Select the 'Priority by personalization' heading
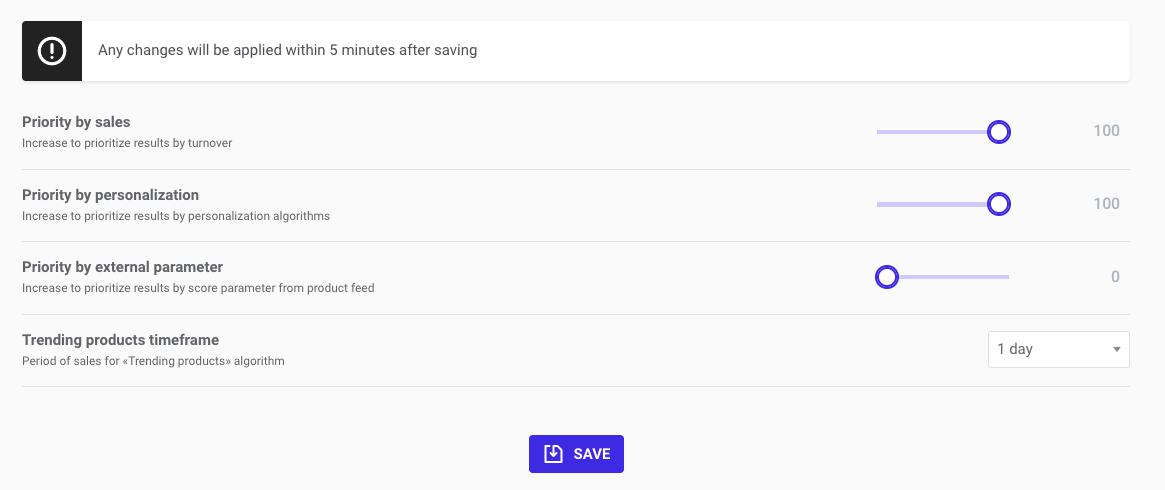The height and width of the screenshot is (490, 1165). coord(110,195)
